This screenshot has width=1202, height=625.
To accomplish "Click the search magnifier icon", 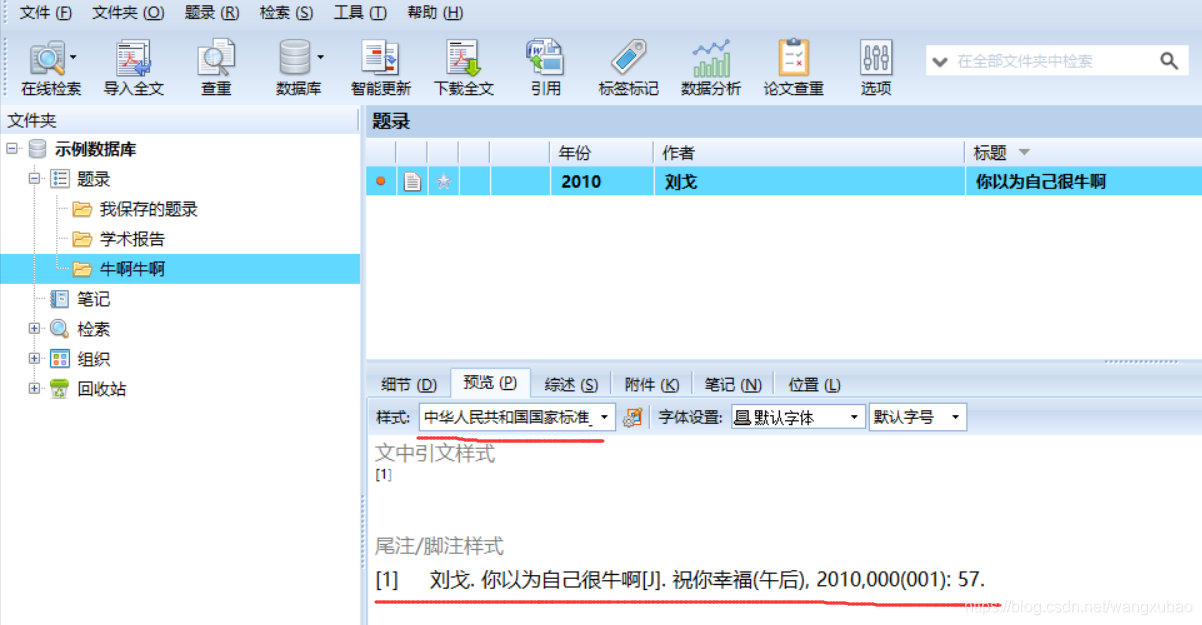I will point(1169,61).
